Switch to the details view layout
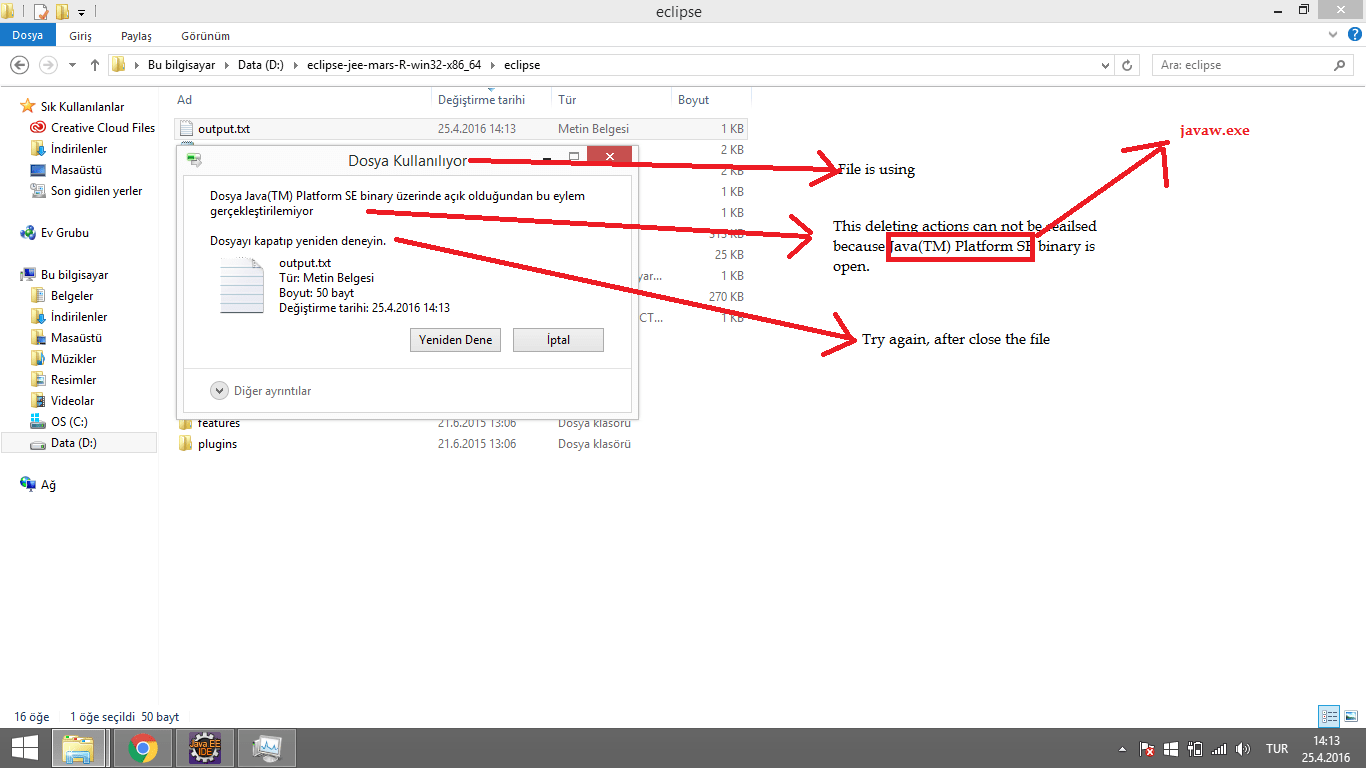 click(1329, 716)
